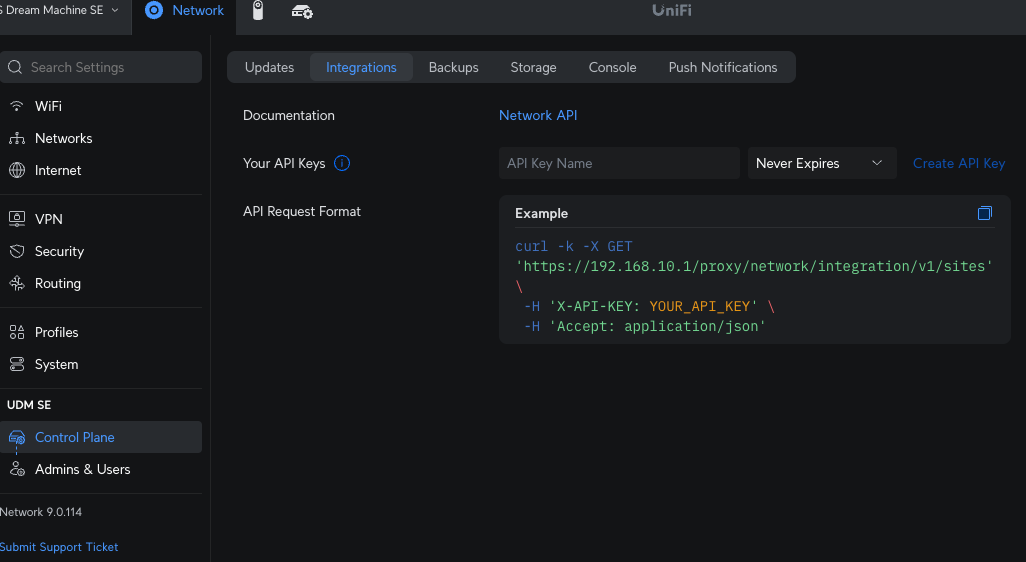Select VPN in the sidebar

[48, 219]
